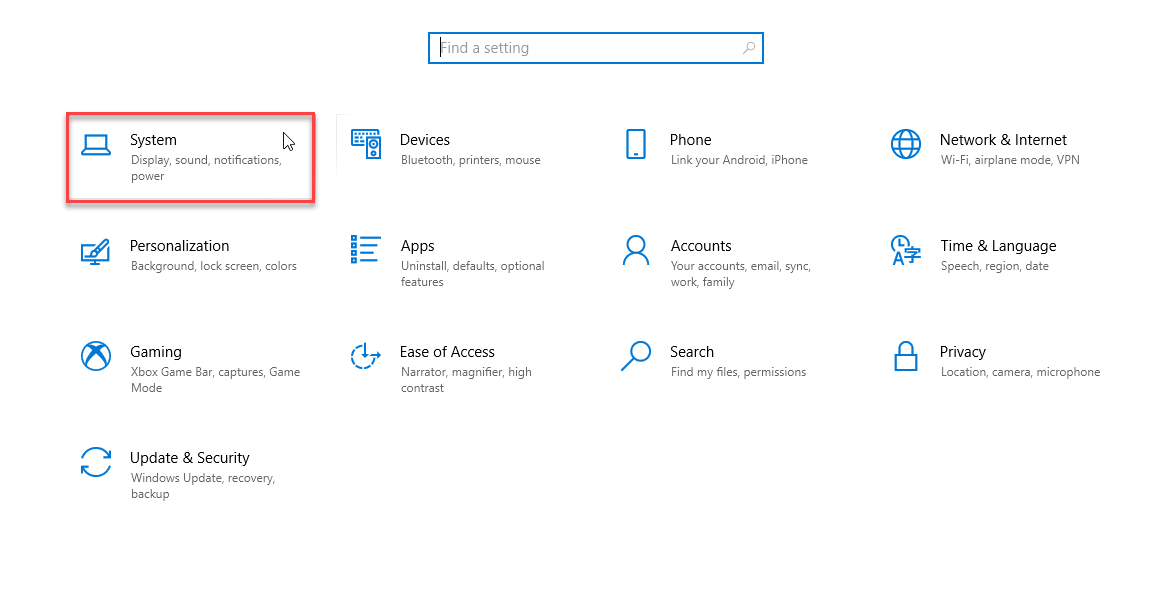The width and height of the screenshot is (1168, 607).
Task: Click 'Uninstall, defaults, optional features' description
Action: coord(472,274)
